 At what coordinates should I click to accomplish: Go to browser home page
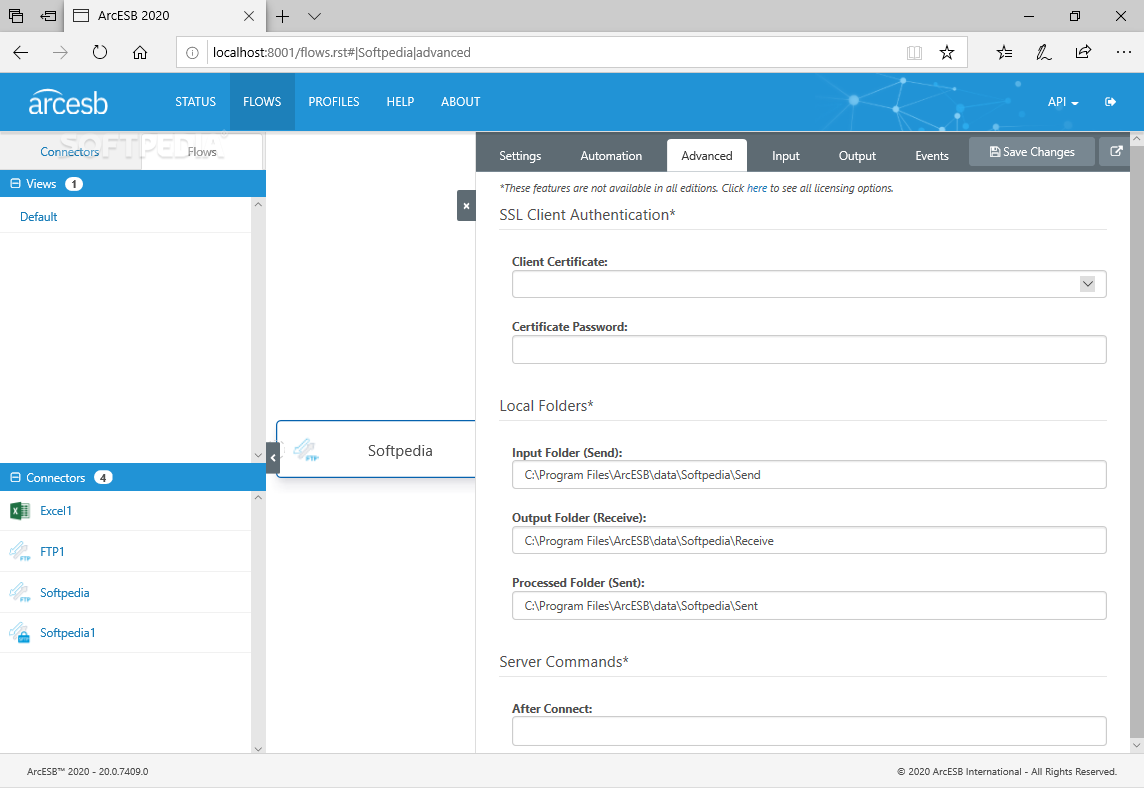[x=140, y=53]
